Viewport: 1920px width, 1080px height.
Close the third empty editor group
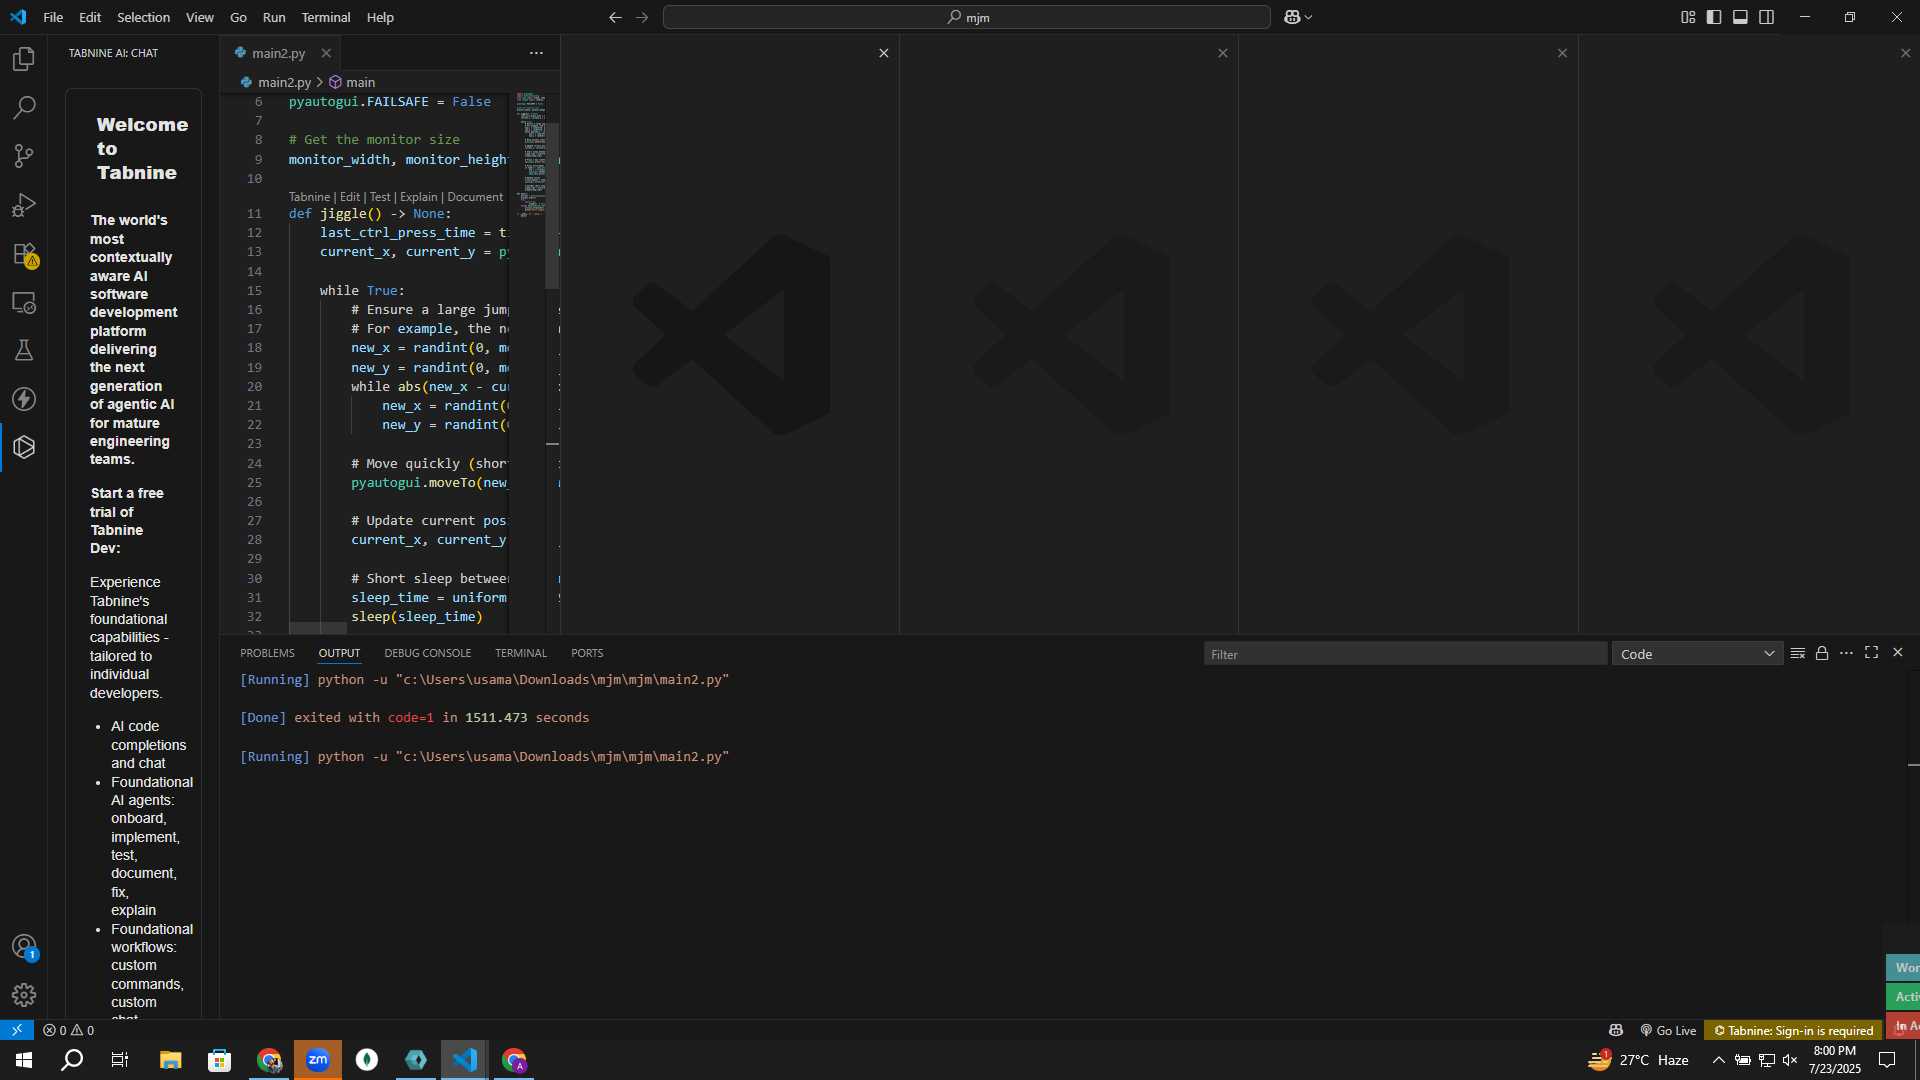(x=1562, y=53)
